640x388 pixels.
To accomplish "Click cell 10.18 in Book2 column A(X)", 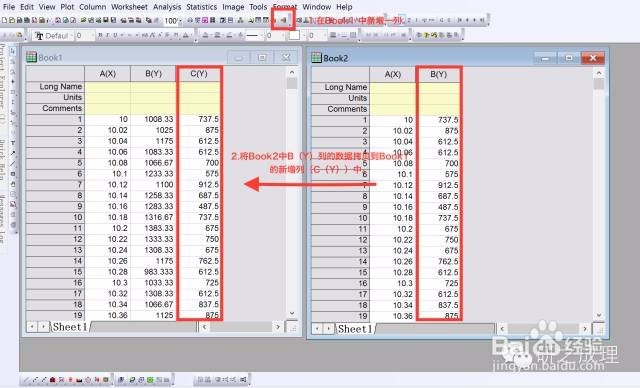I will tap(393, 218).
